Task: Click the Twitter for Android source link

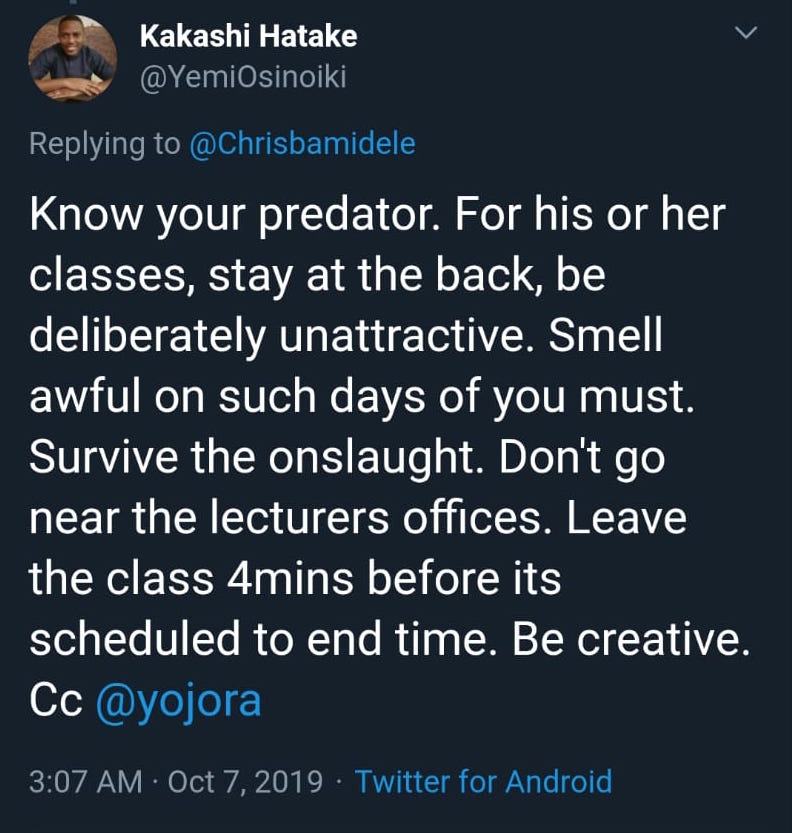Action: pyautogui.click(x=483, y=781)
